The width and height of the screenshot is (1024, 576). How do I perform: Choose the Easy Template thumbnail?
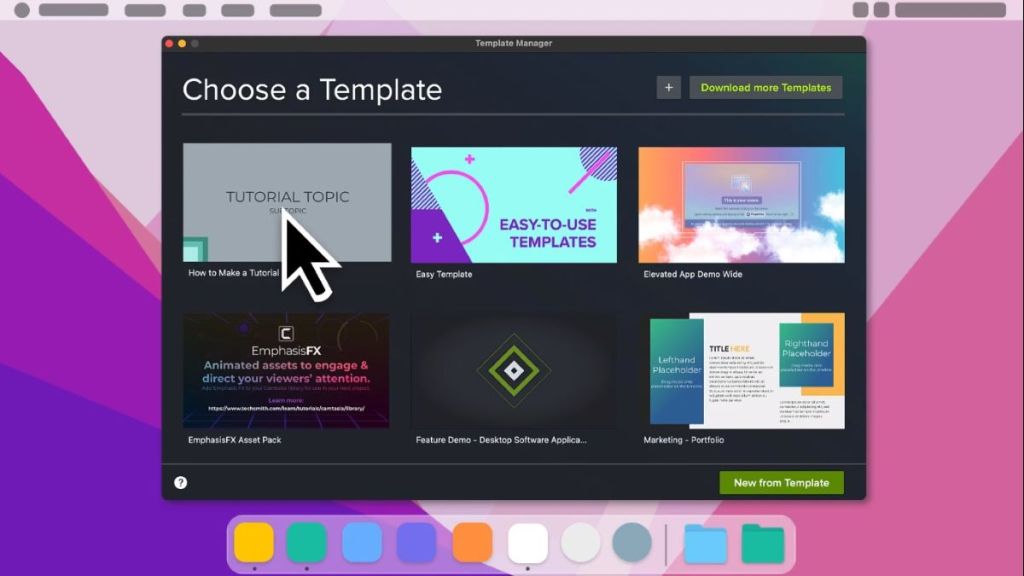coord(514,205)
